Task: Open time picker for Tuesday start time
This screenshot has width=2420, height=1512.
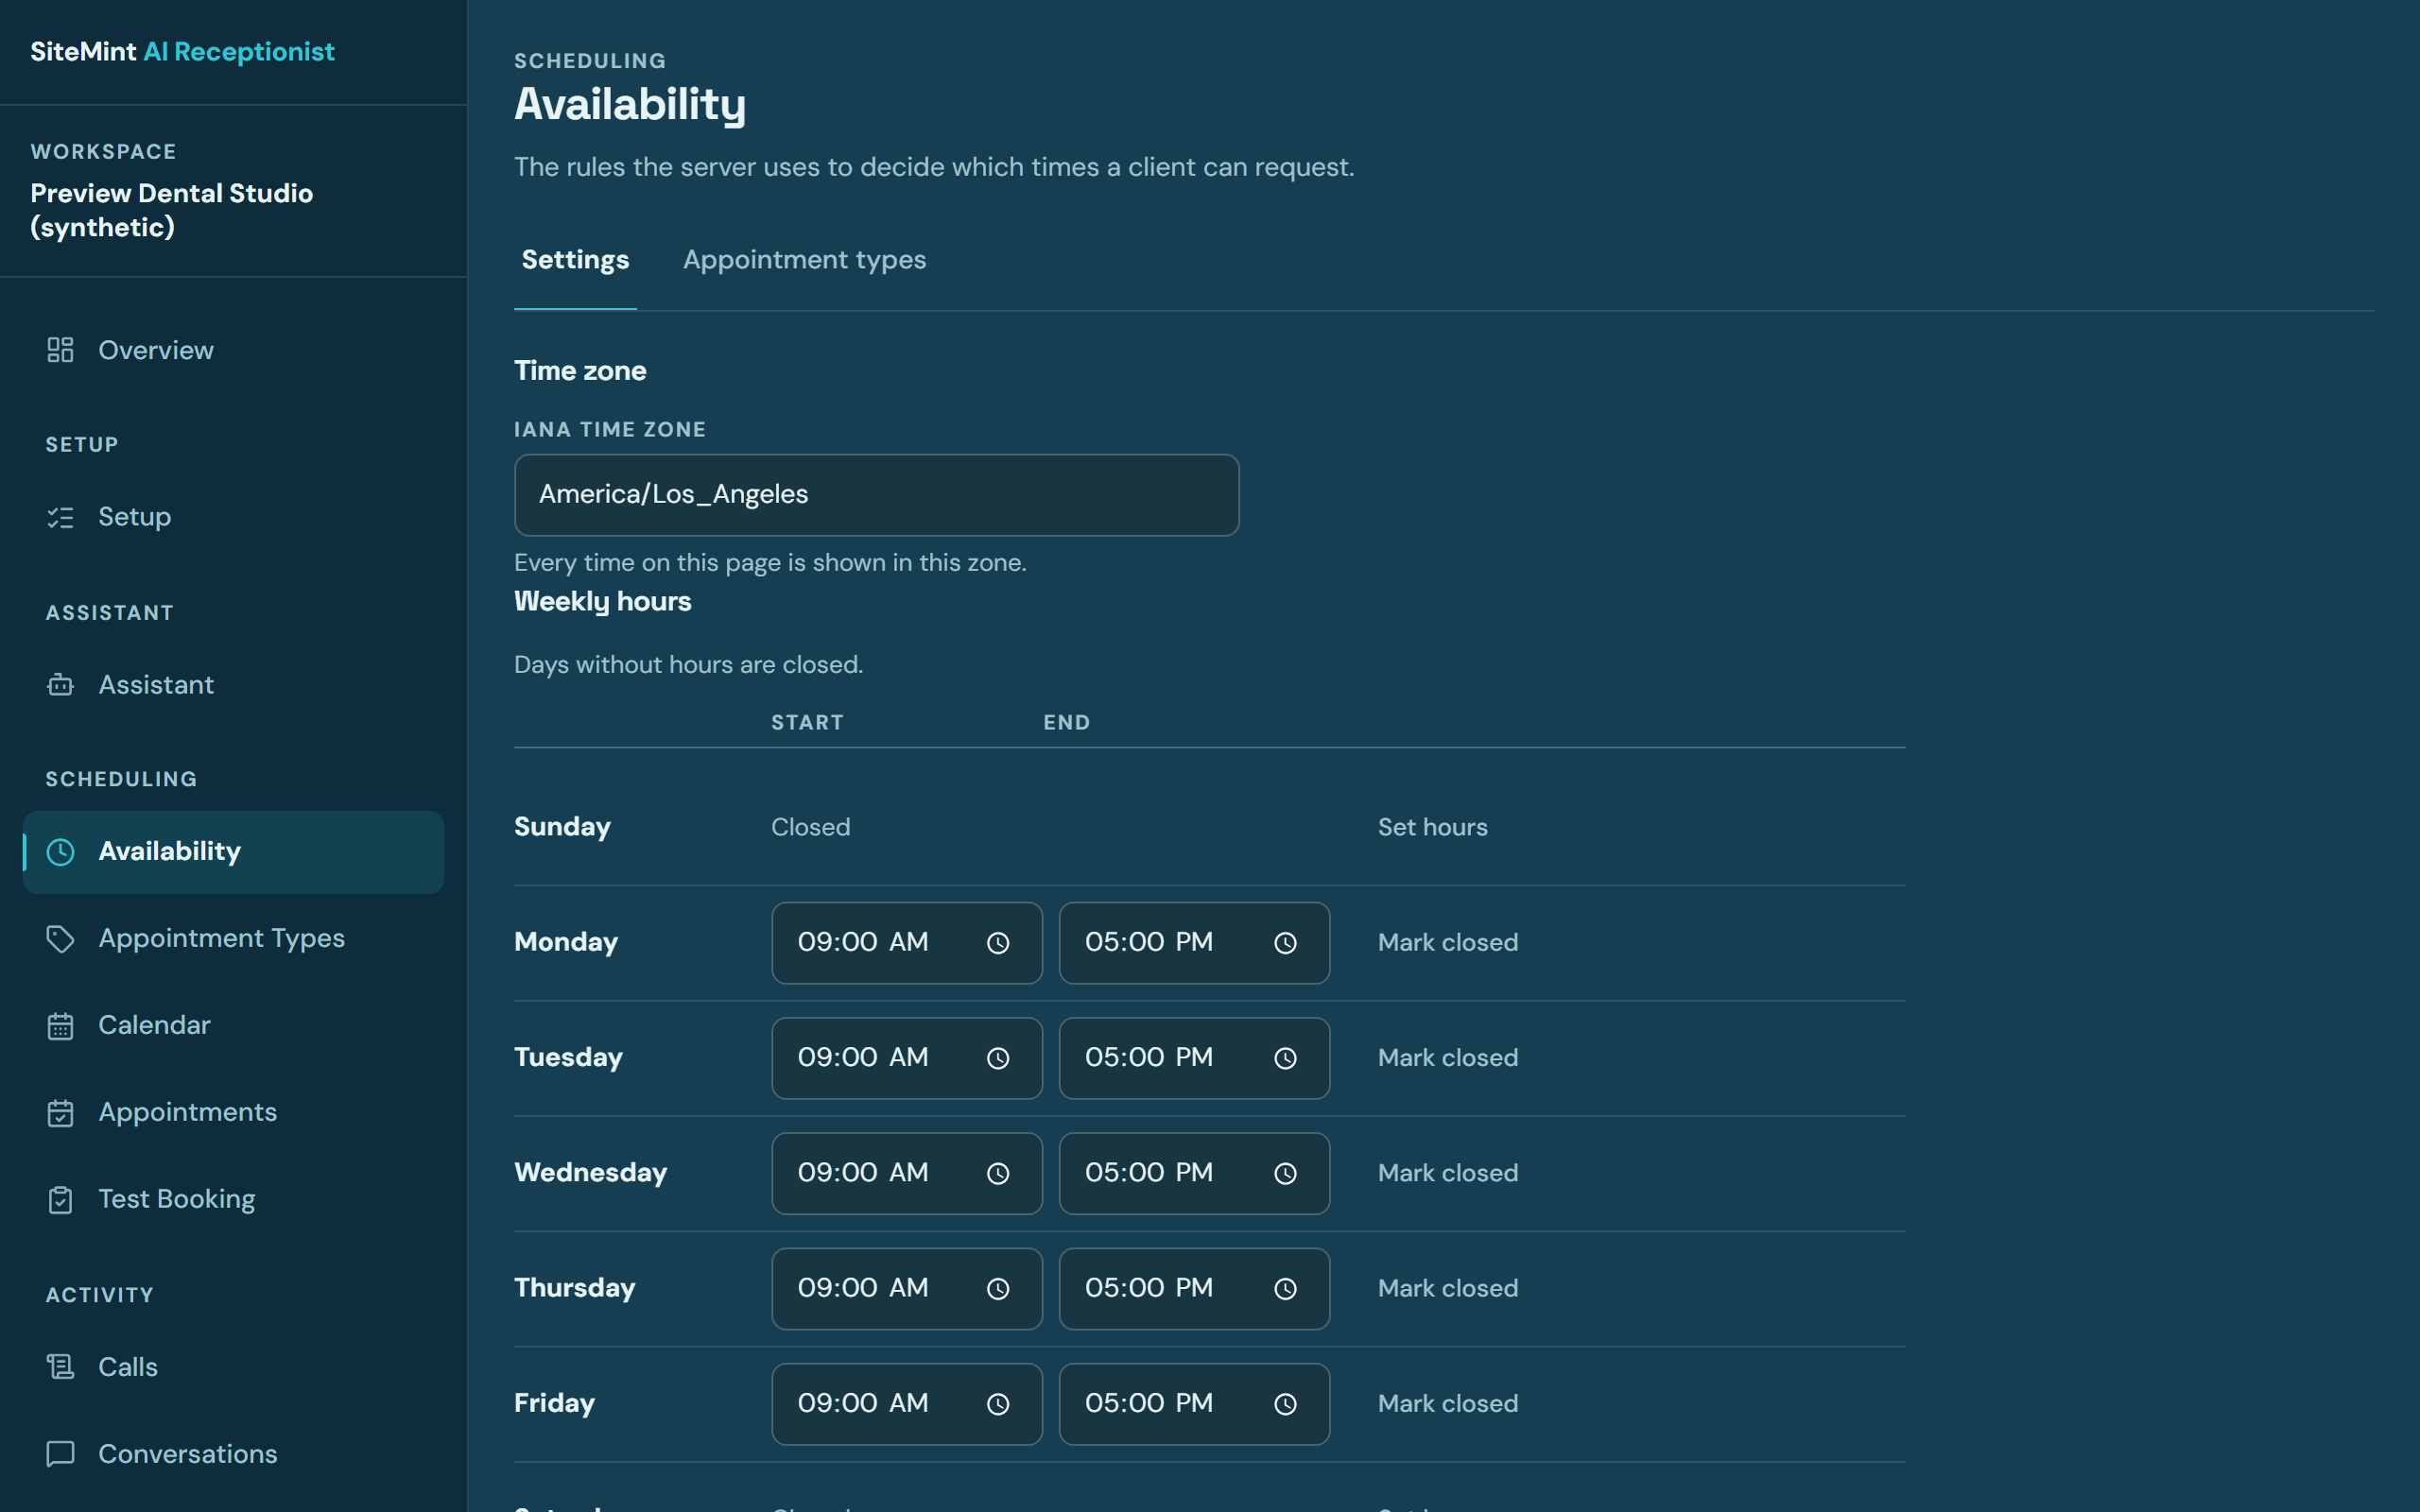Action: (x=998, y=1058)
